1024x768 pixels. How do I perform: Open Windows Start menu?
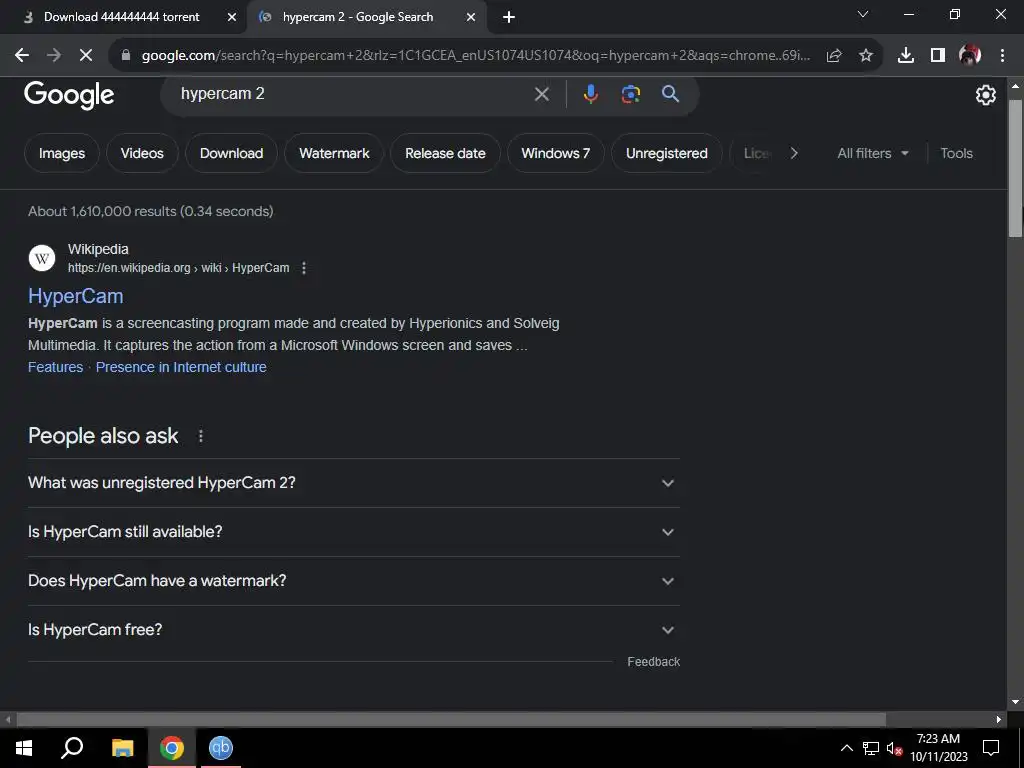(x=24, y=748)
